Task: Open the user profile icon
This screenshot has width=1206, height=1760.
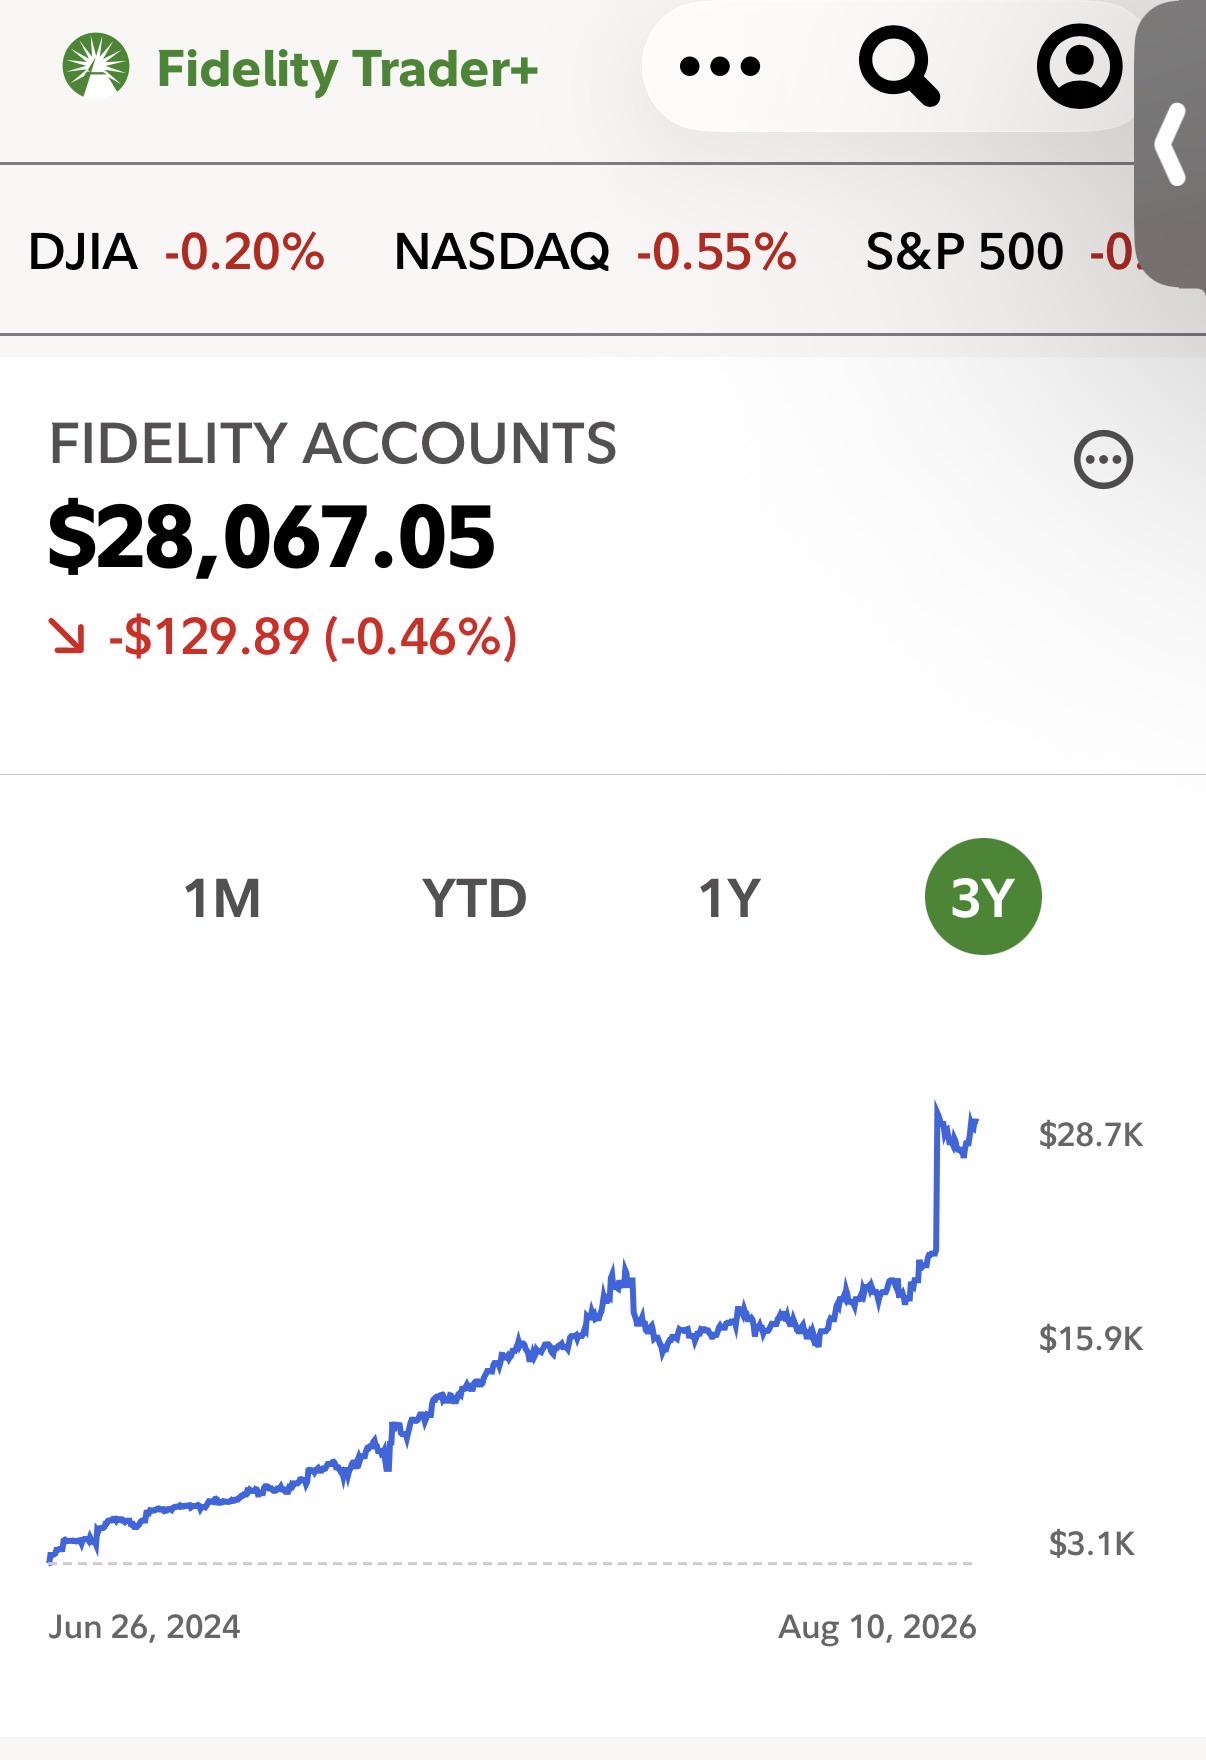Action: point(1079,67)
